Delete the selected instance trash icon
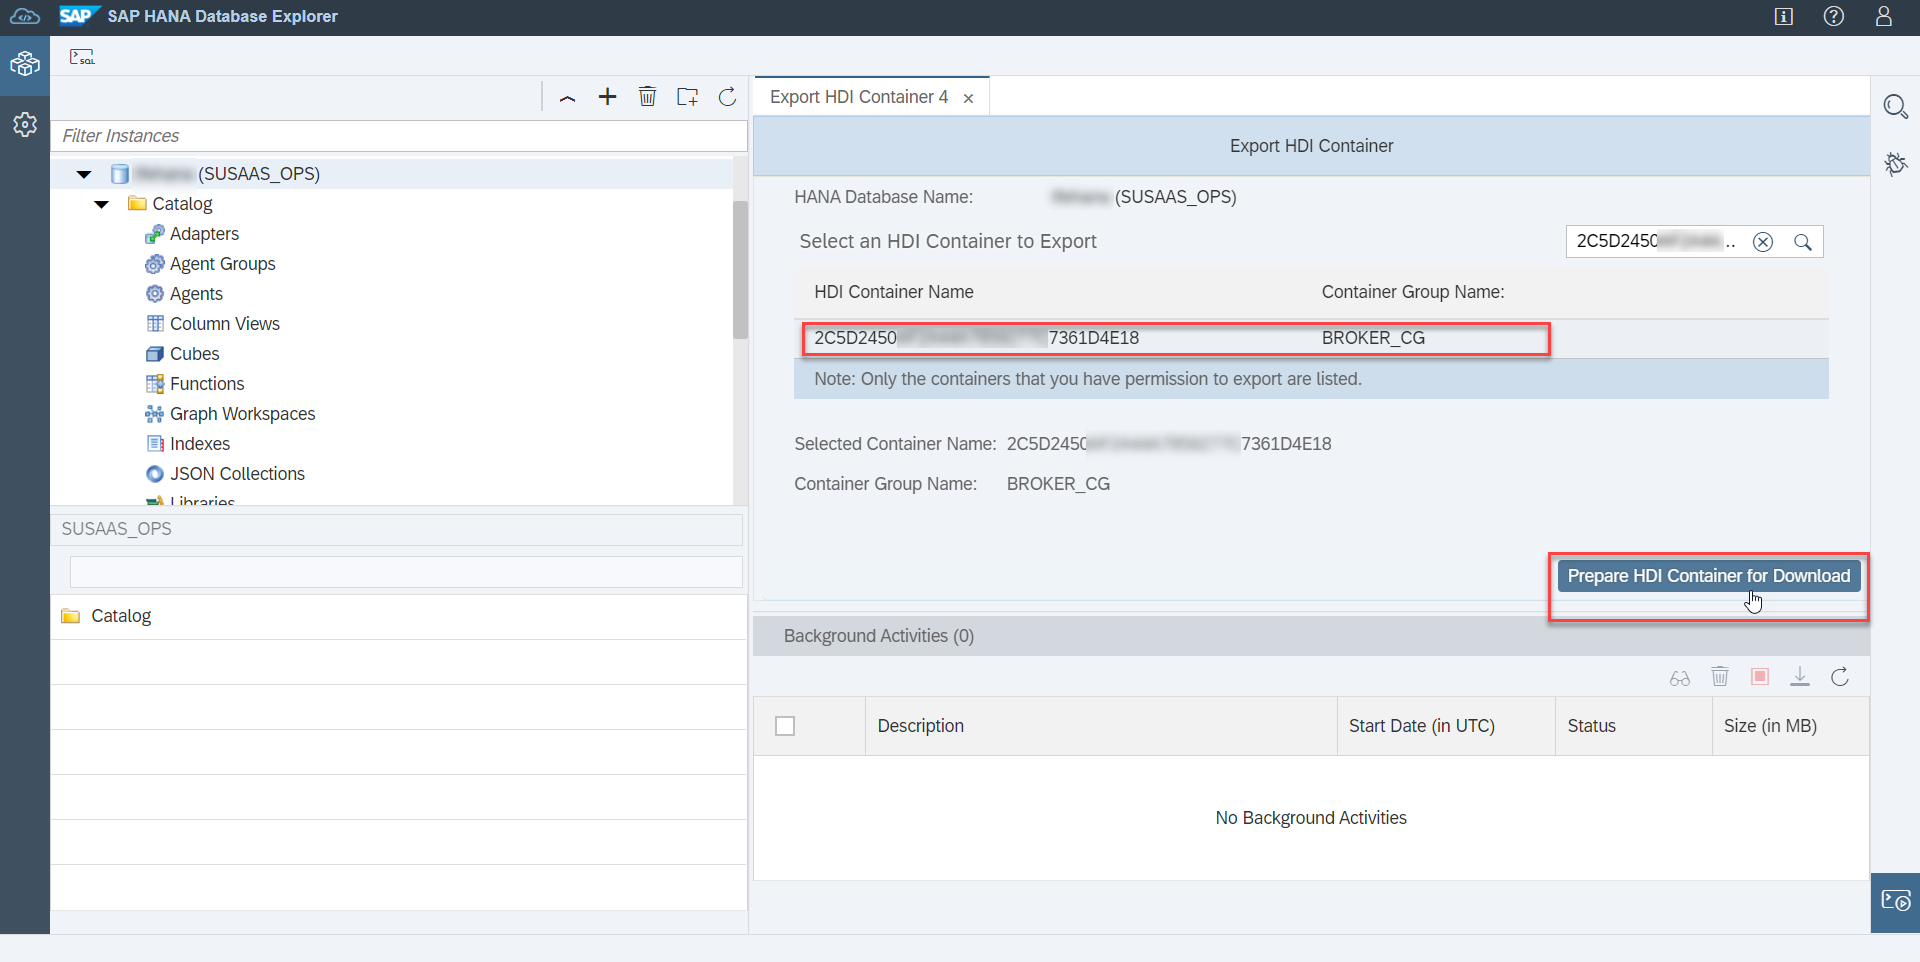Screen dimensions: 1920x962 point(647,97)
